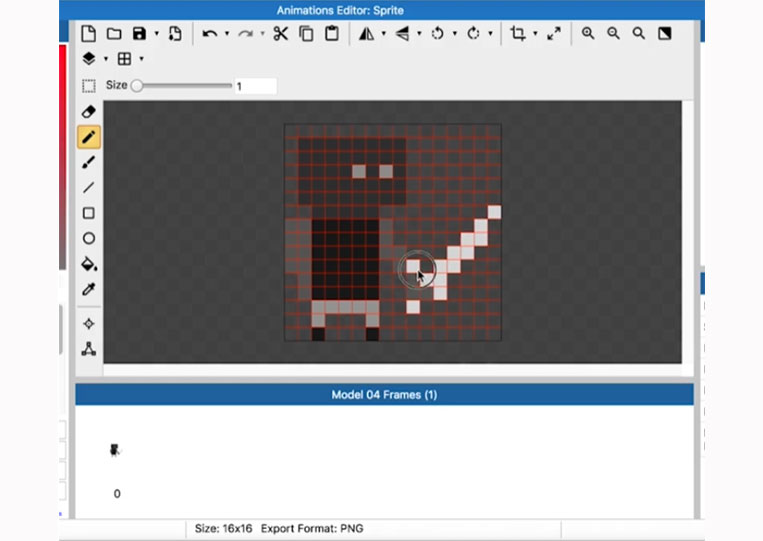Viewport: 763px width, 541px height.
Task: Select the Brush tool
Action: 89,162
